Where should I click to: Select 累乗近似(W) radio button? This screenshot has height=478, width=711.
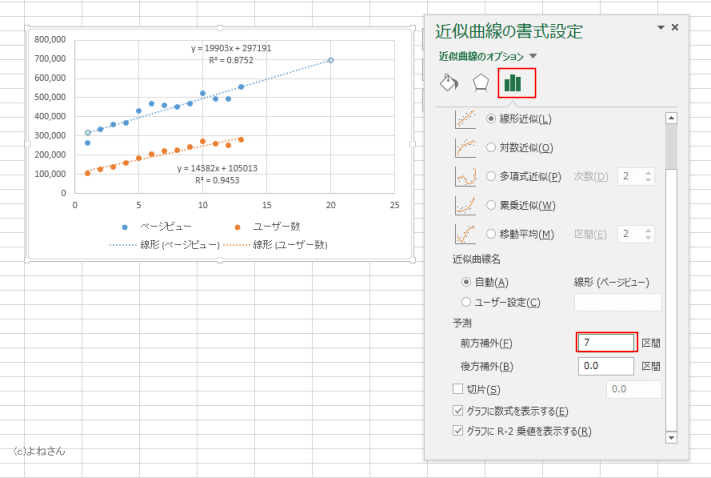click(x=491, y=205)
